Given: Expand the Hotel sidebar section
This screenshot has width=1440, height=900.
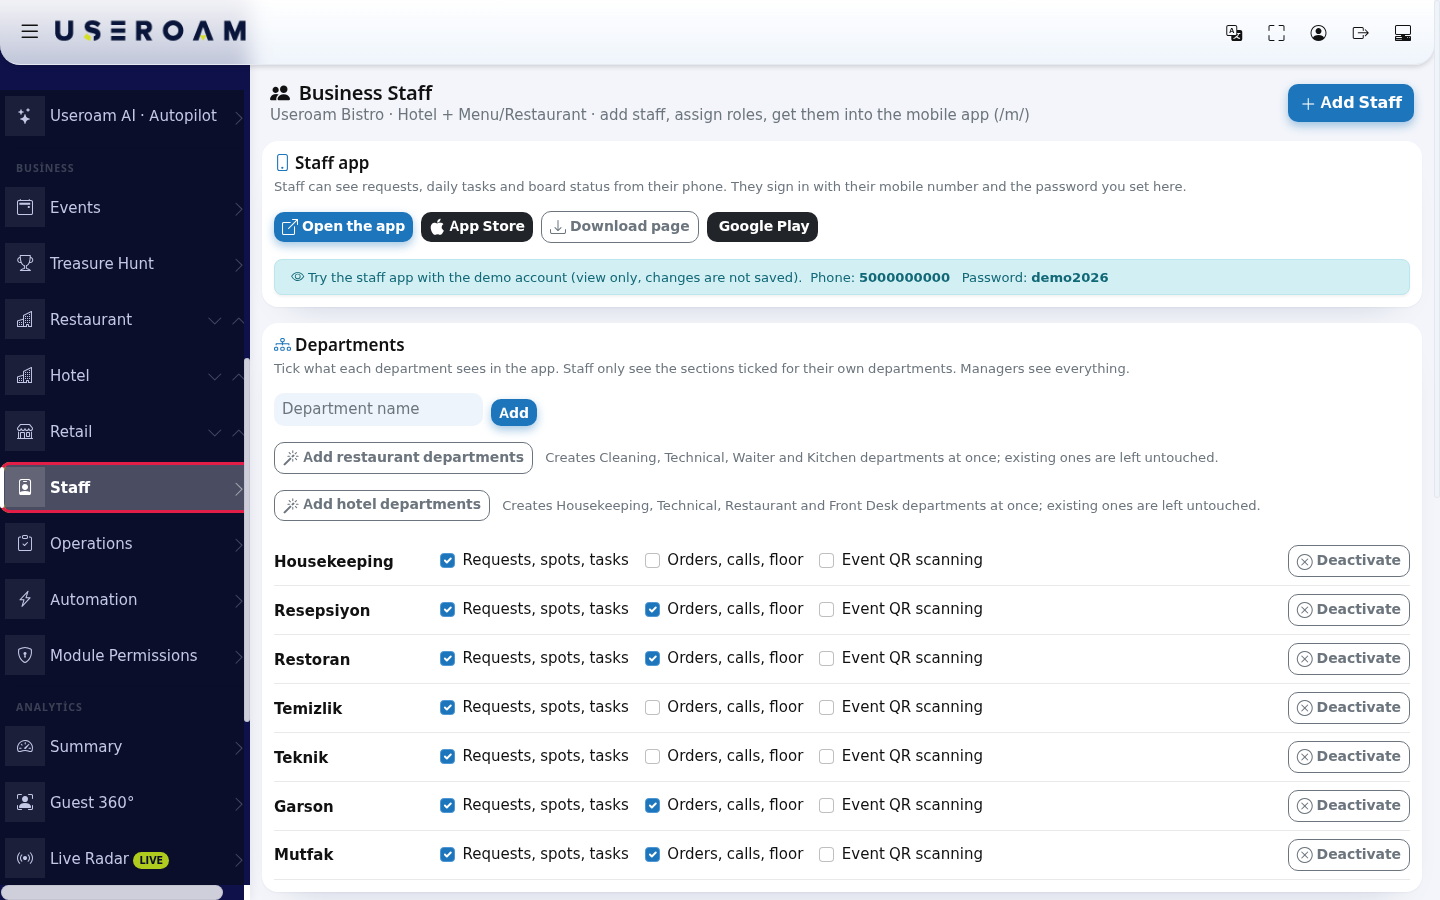Looking at the screenshot, I should (124, 376).
